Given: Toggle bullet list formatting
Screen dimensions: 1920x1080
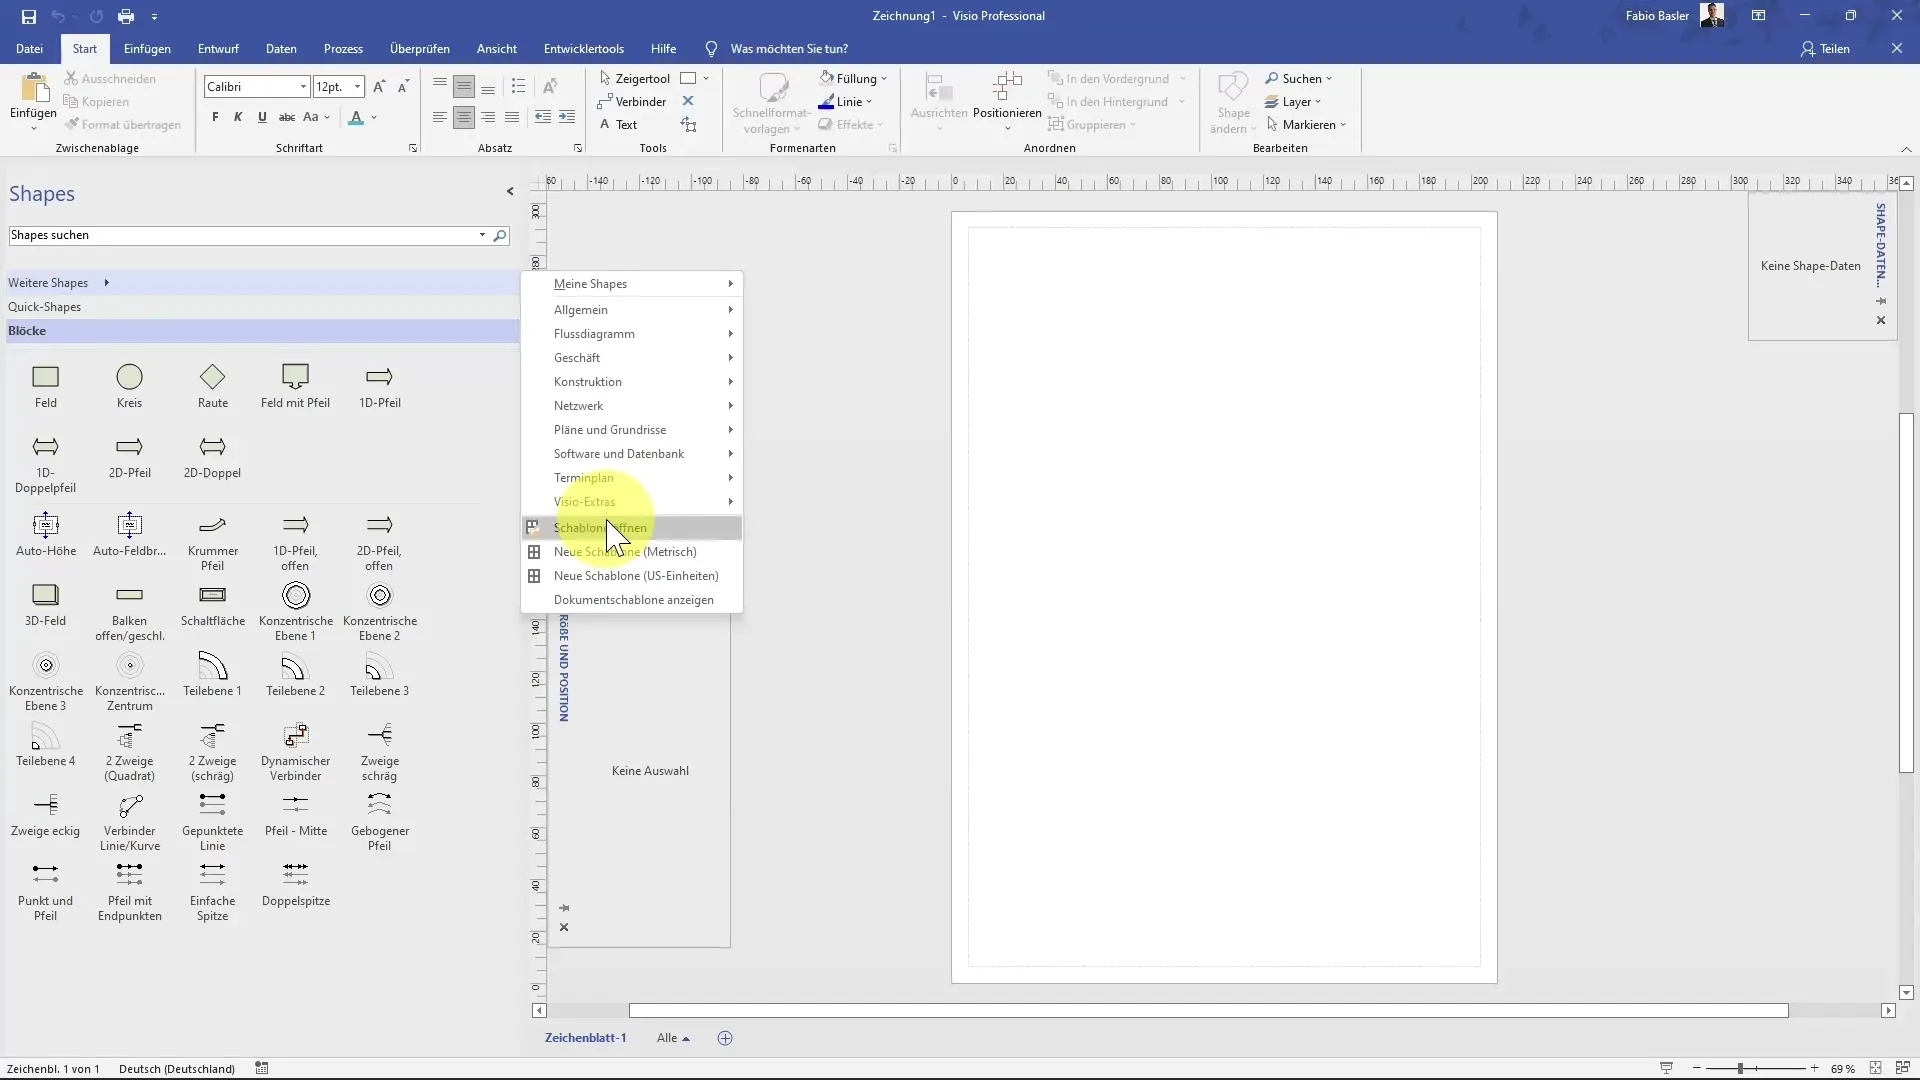Looking at the screenshot, I should pos(518,87).
